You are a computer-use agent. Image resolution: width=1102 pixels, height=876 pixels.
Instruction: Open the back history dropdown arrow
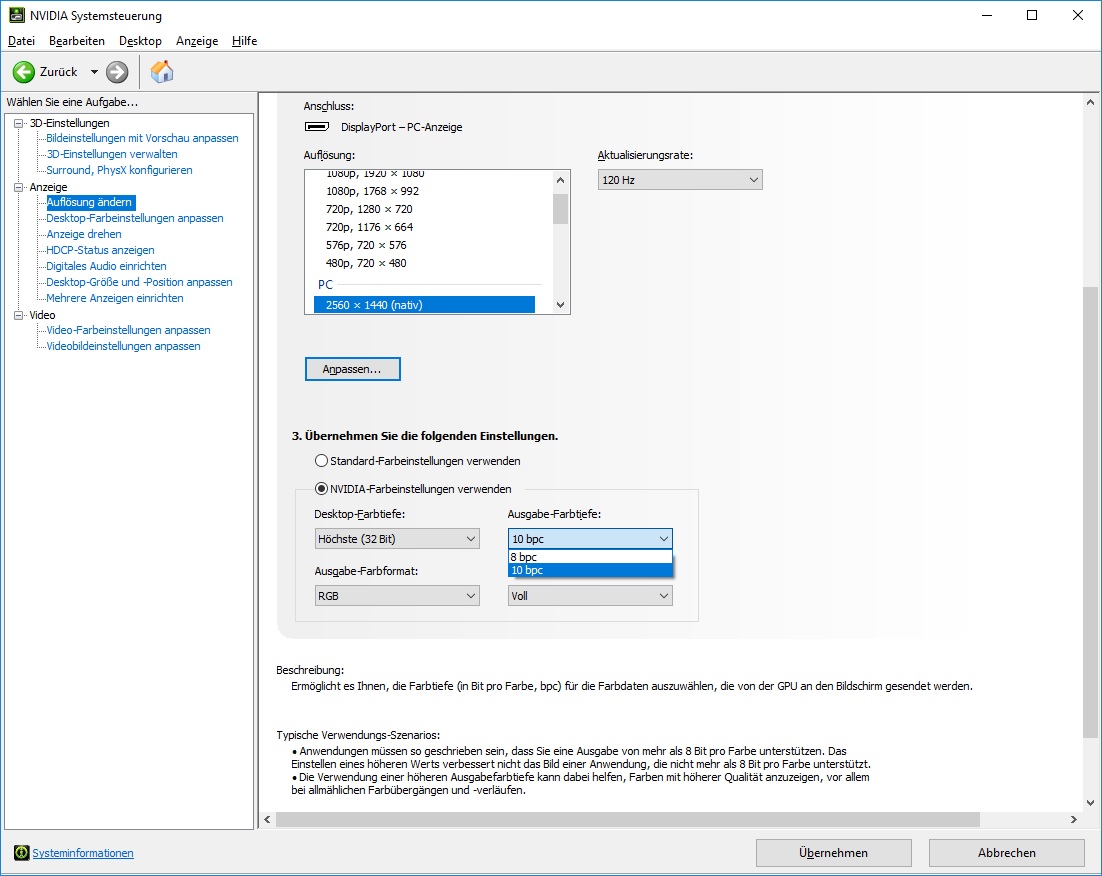[x=94, y=72]
